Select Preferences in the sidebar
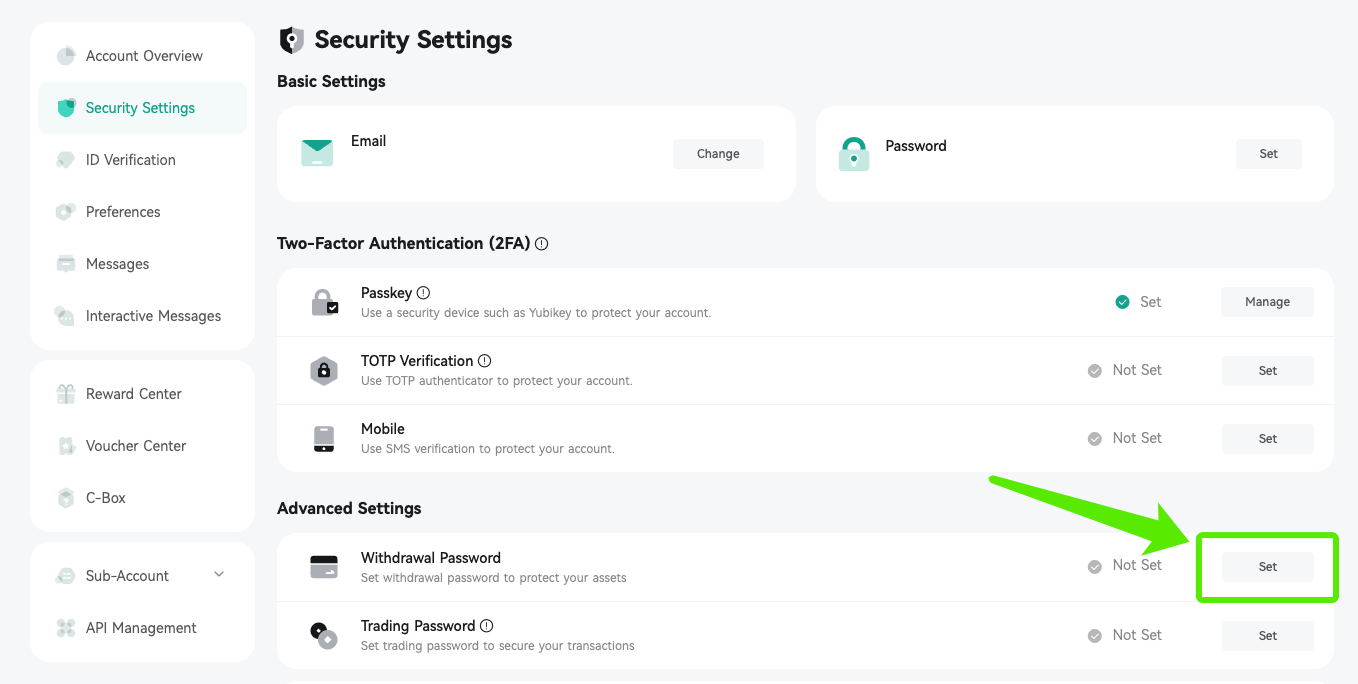This screenshot has width=1358, height=684. [x=121, y=211]
